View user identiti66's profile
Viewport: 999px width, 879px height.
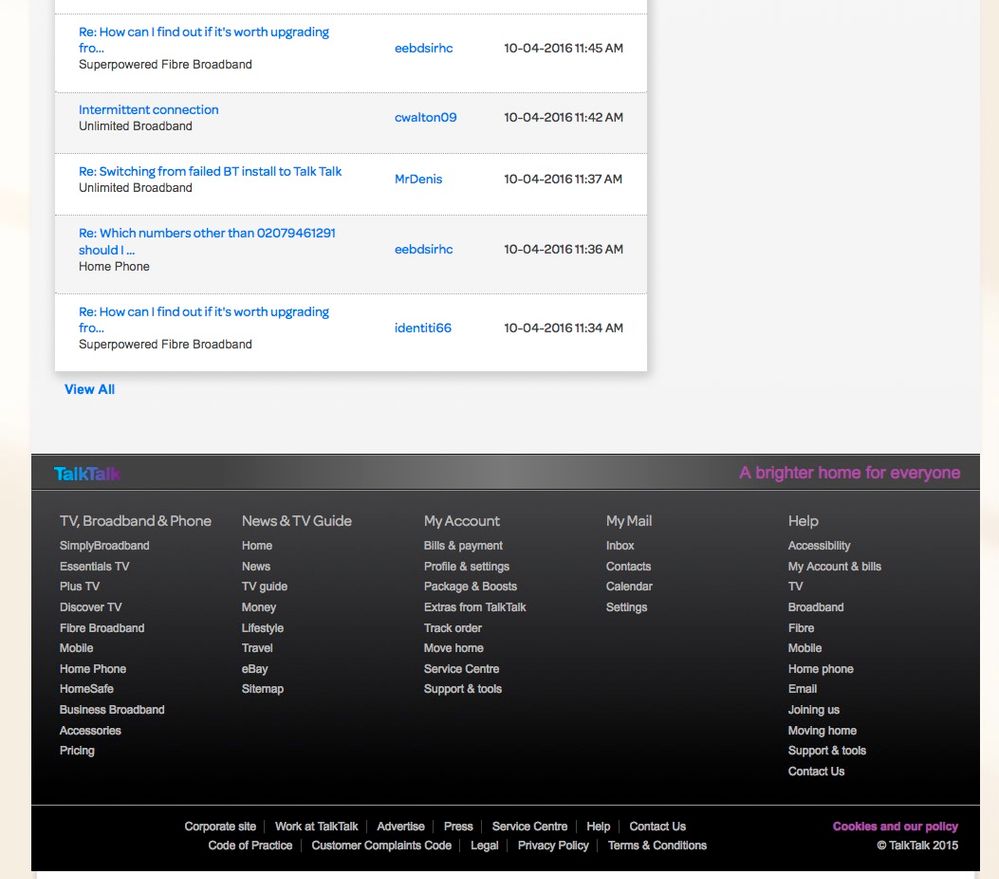click(423, 328)
